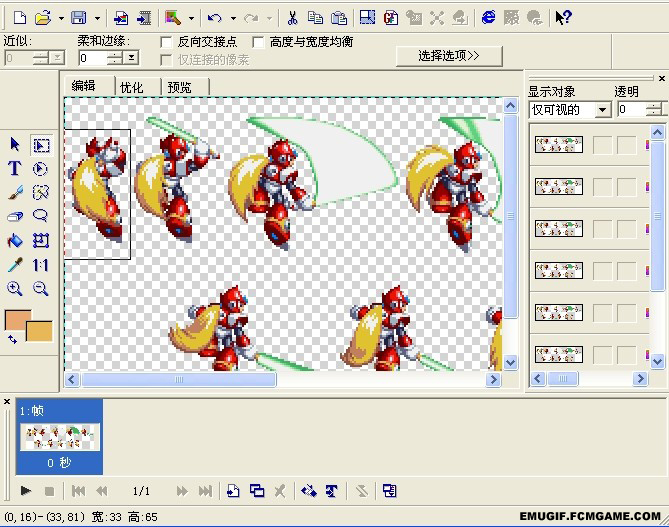Select the first object thumbnail in object list
Viewport: 669px width, 527px height.
coord(559,145)
